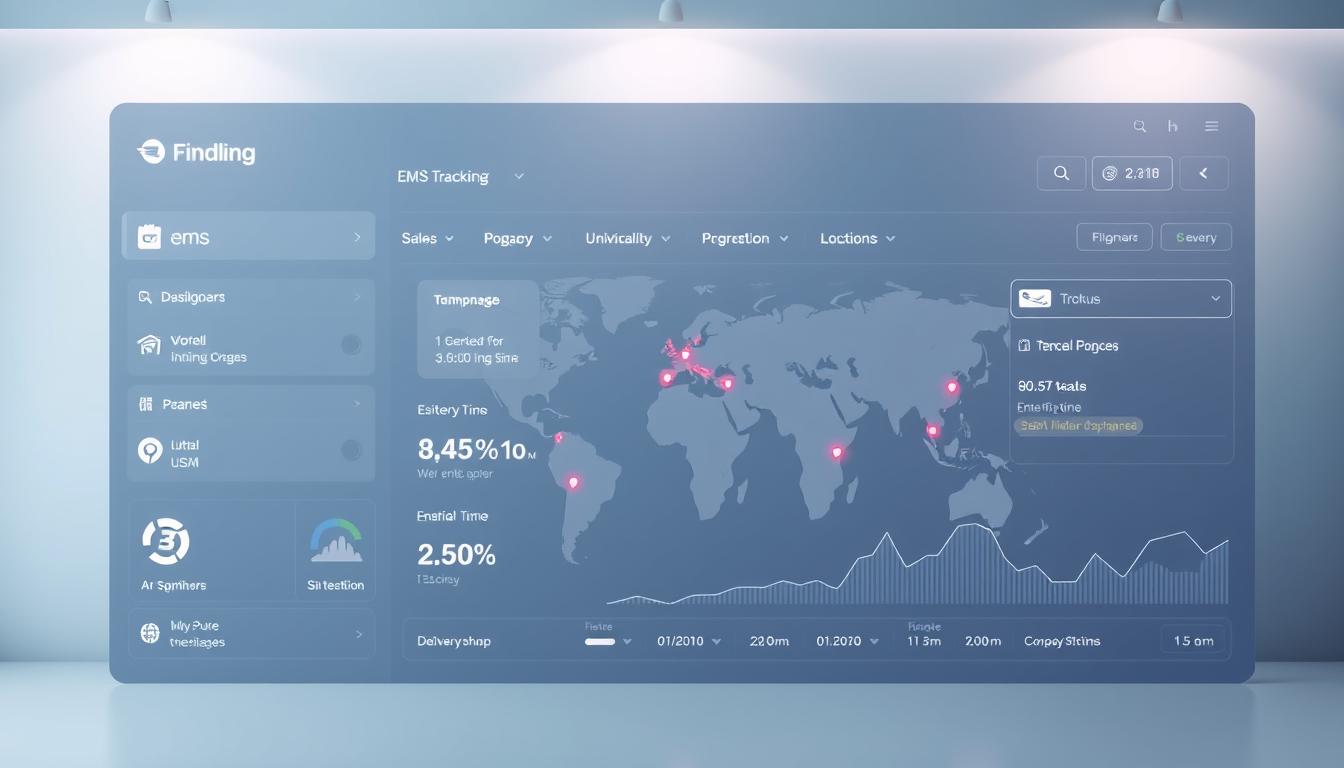Click the icon beside Peanes
The width and height of the screenshot is (1344, 768).
tap(145, 404)
